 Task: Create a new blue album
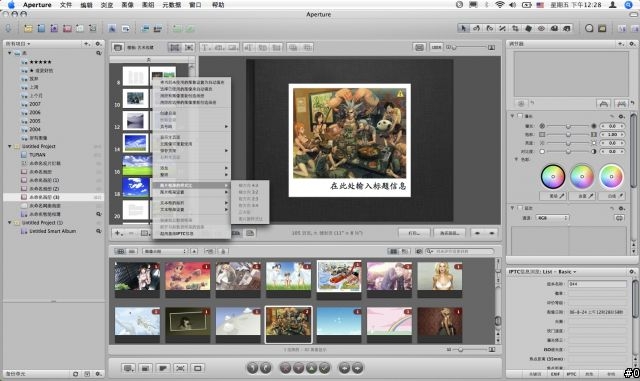(41, 28)
